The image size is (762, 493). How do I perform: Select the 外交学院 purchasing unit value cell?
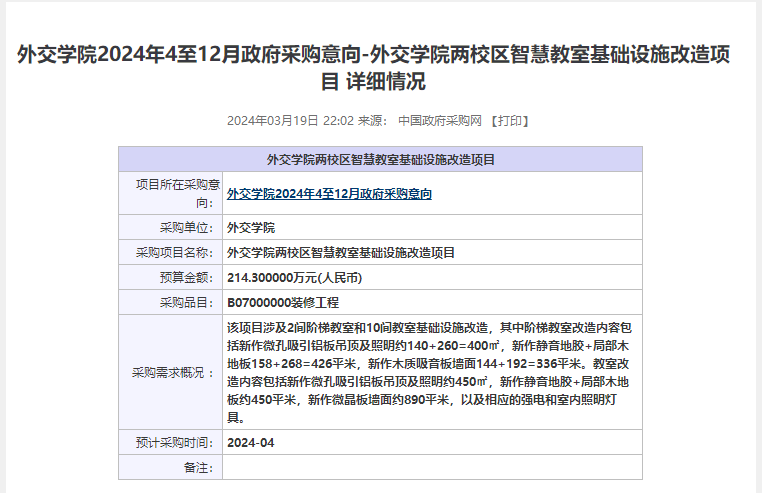pyautogui.click(x=251, y=227)
